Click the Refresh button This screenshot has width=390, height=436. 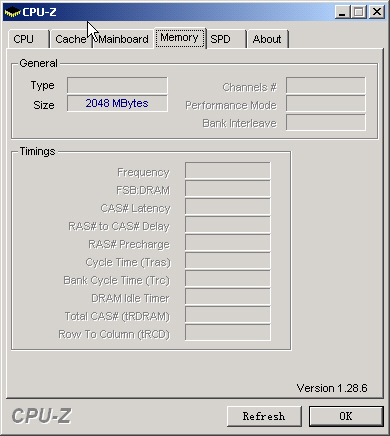coord(264,416)
